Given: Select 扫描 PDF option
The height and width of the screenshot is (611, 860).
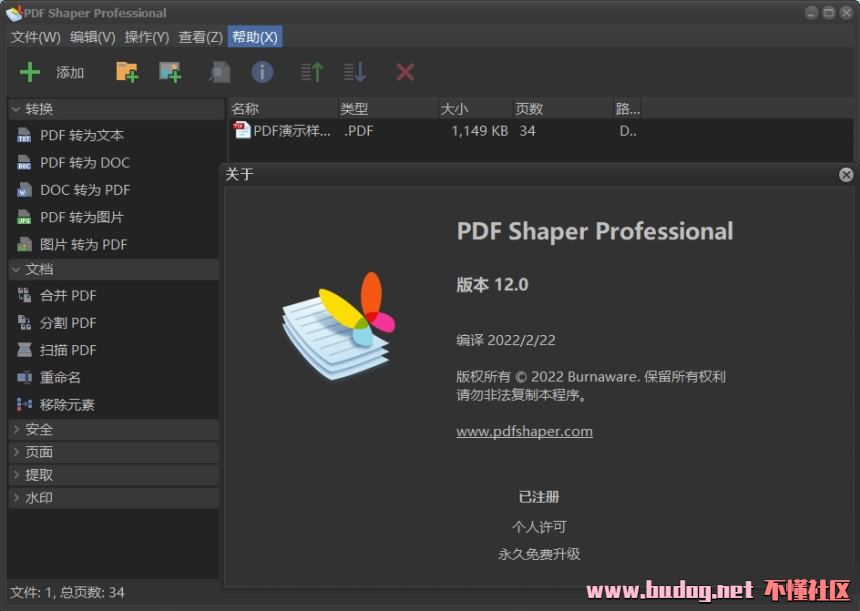Looking at the screenshot, I should point(67,350).
